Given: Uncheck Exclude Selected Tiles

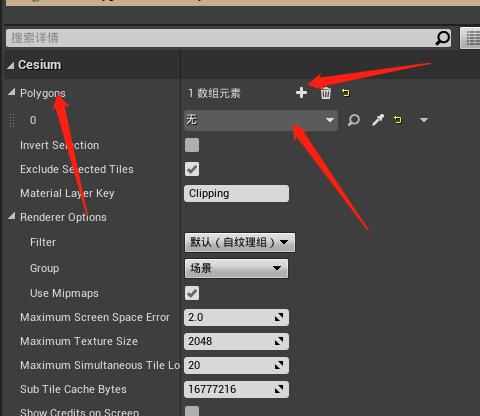Looking at the screenshot, I should tap(192, 169).
